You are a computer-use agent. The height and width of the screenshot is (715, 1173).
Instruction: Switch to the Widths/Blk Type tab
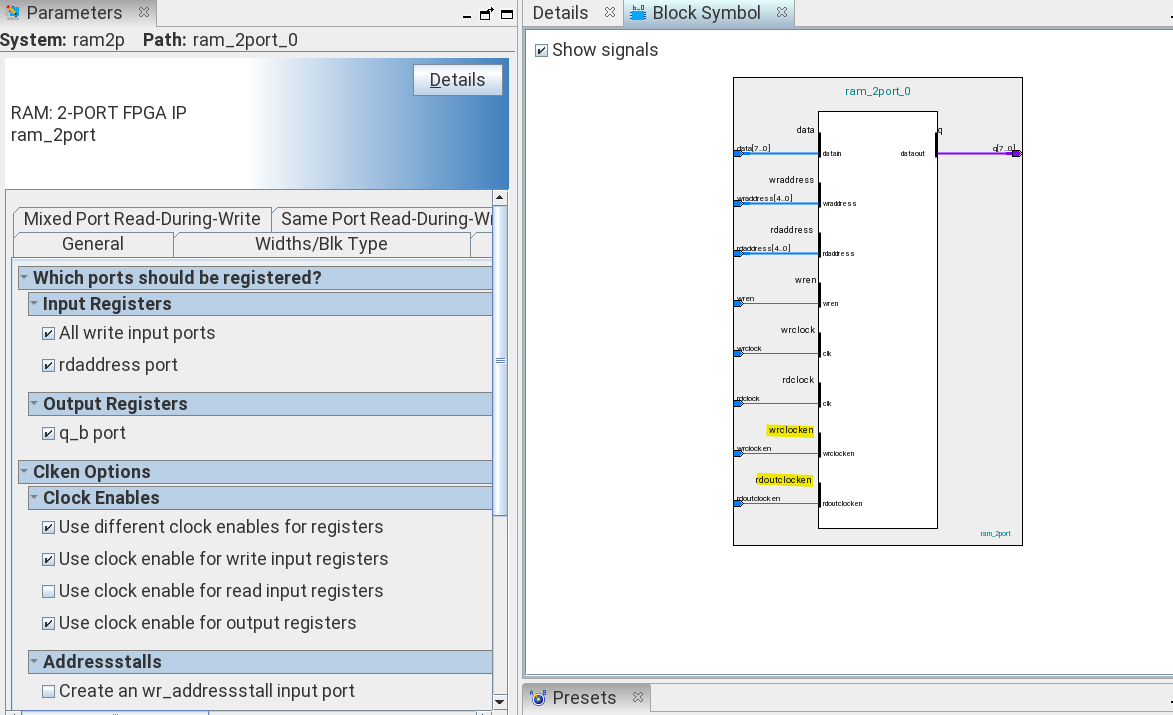tap(321, 244)
